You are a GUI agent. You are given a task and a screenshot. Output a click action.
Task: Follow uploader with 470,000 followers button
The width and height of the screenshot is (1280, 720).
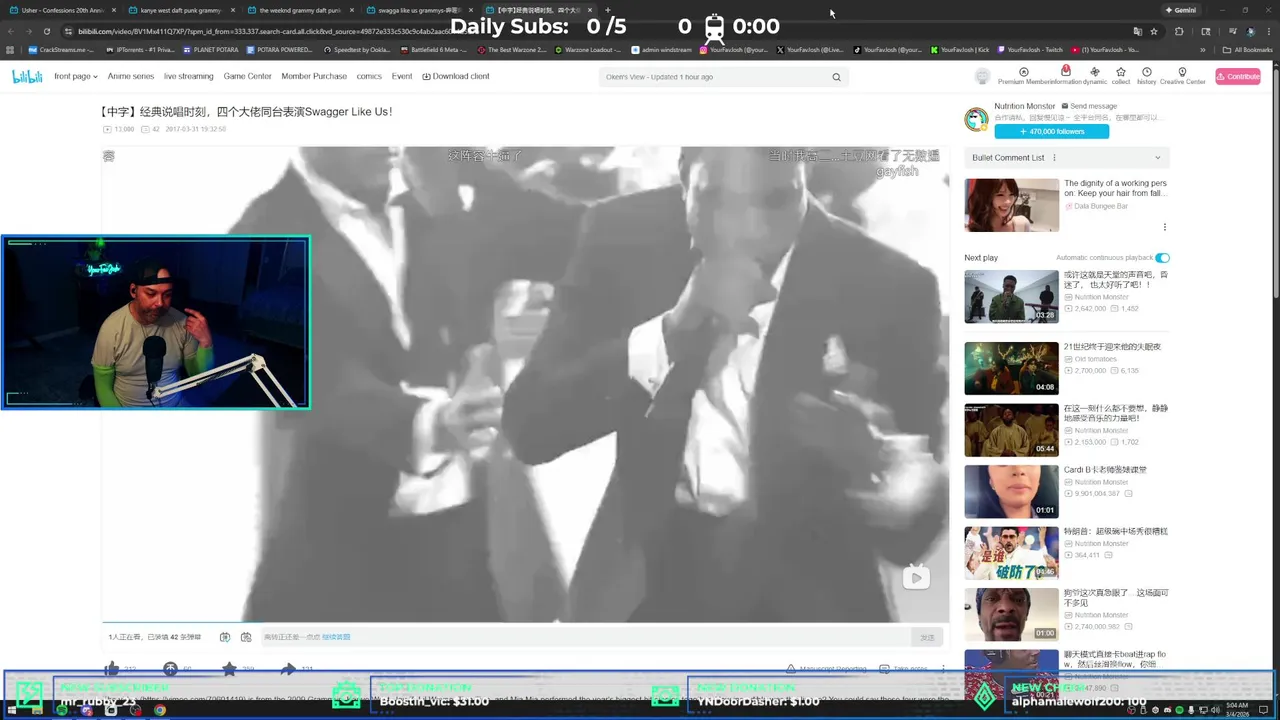(1051, 131)
